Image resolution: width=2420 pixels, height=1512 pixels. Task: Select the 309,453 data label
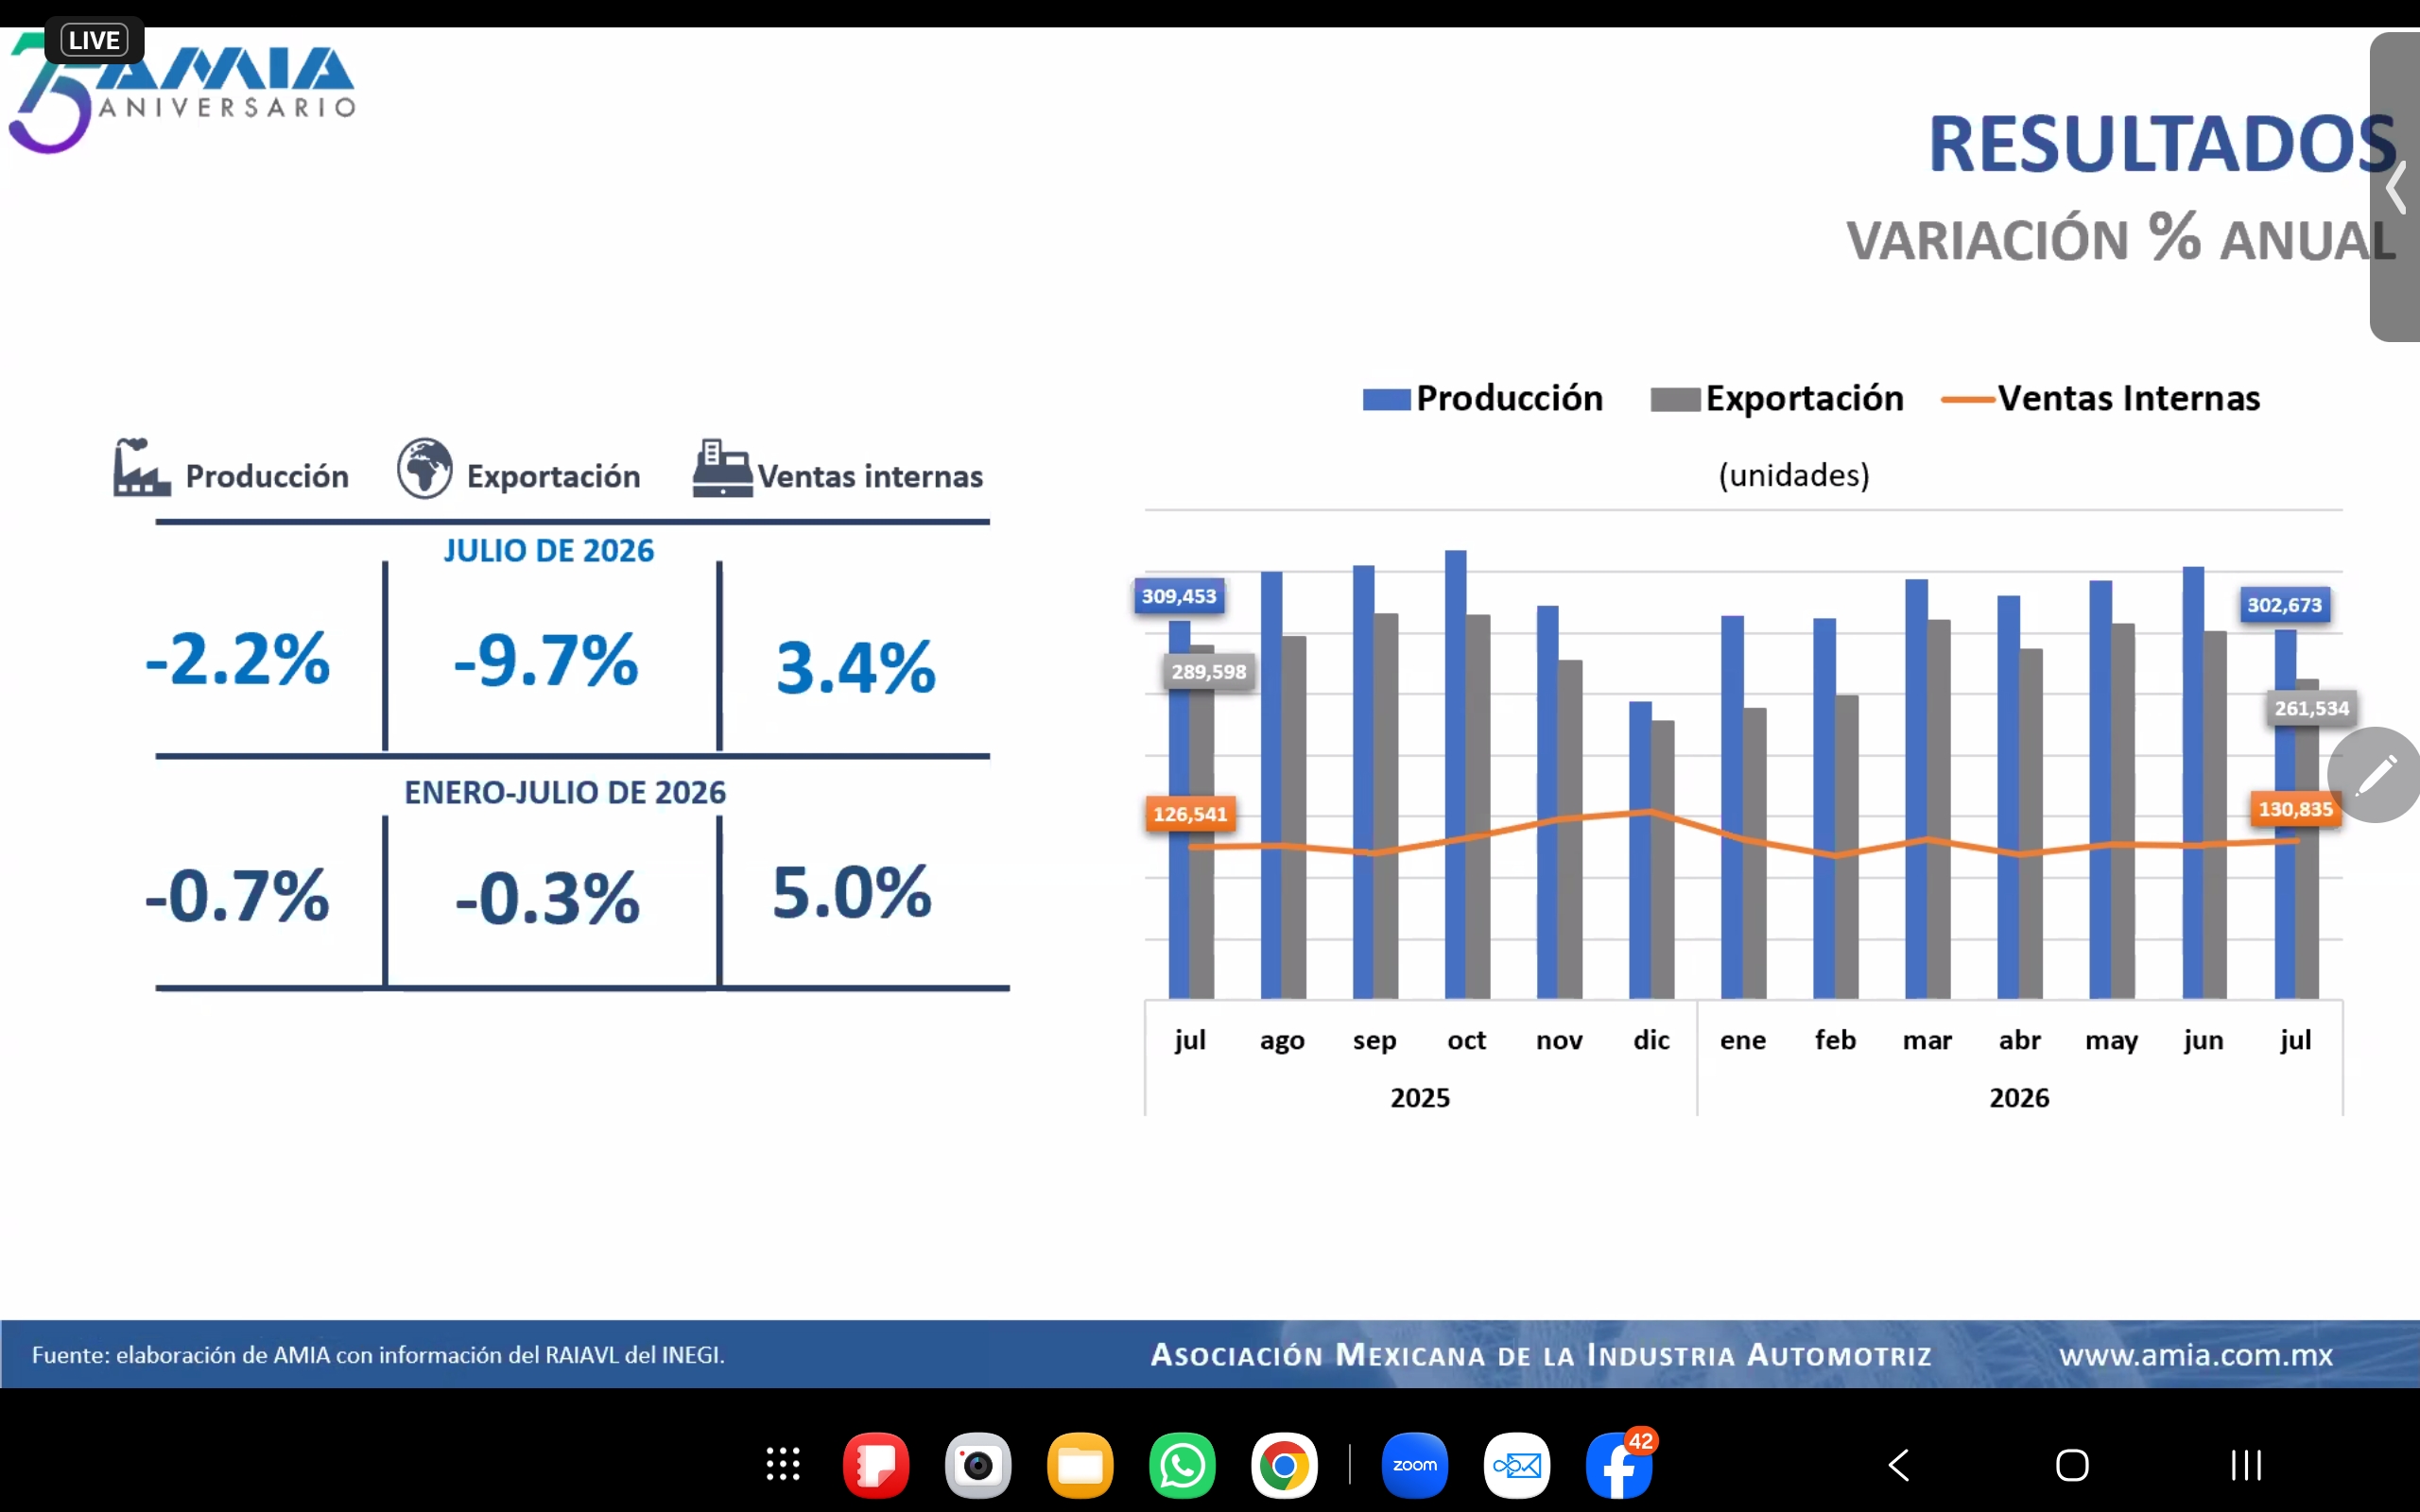[x=1179, y=596]
